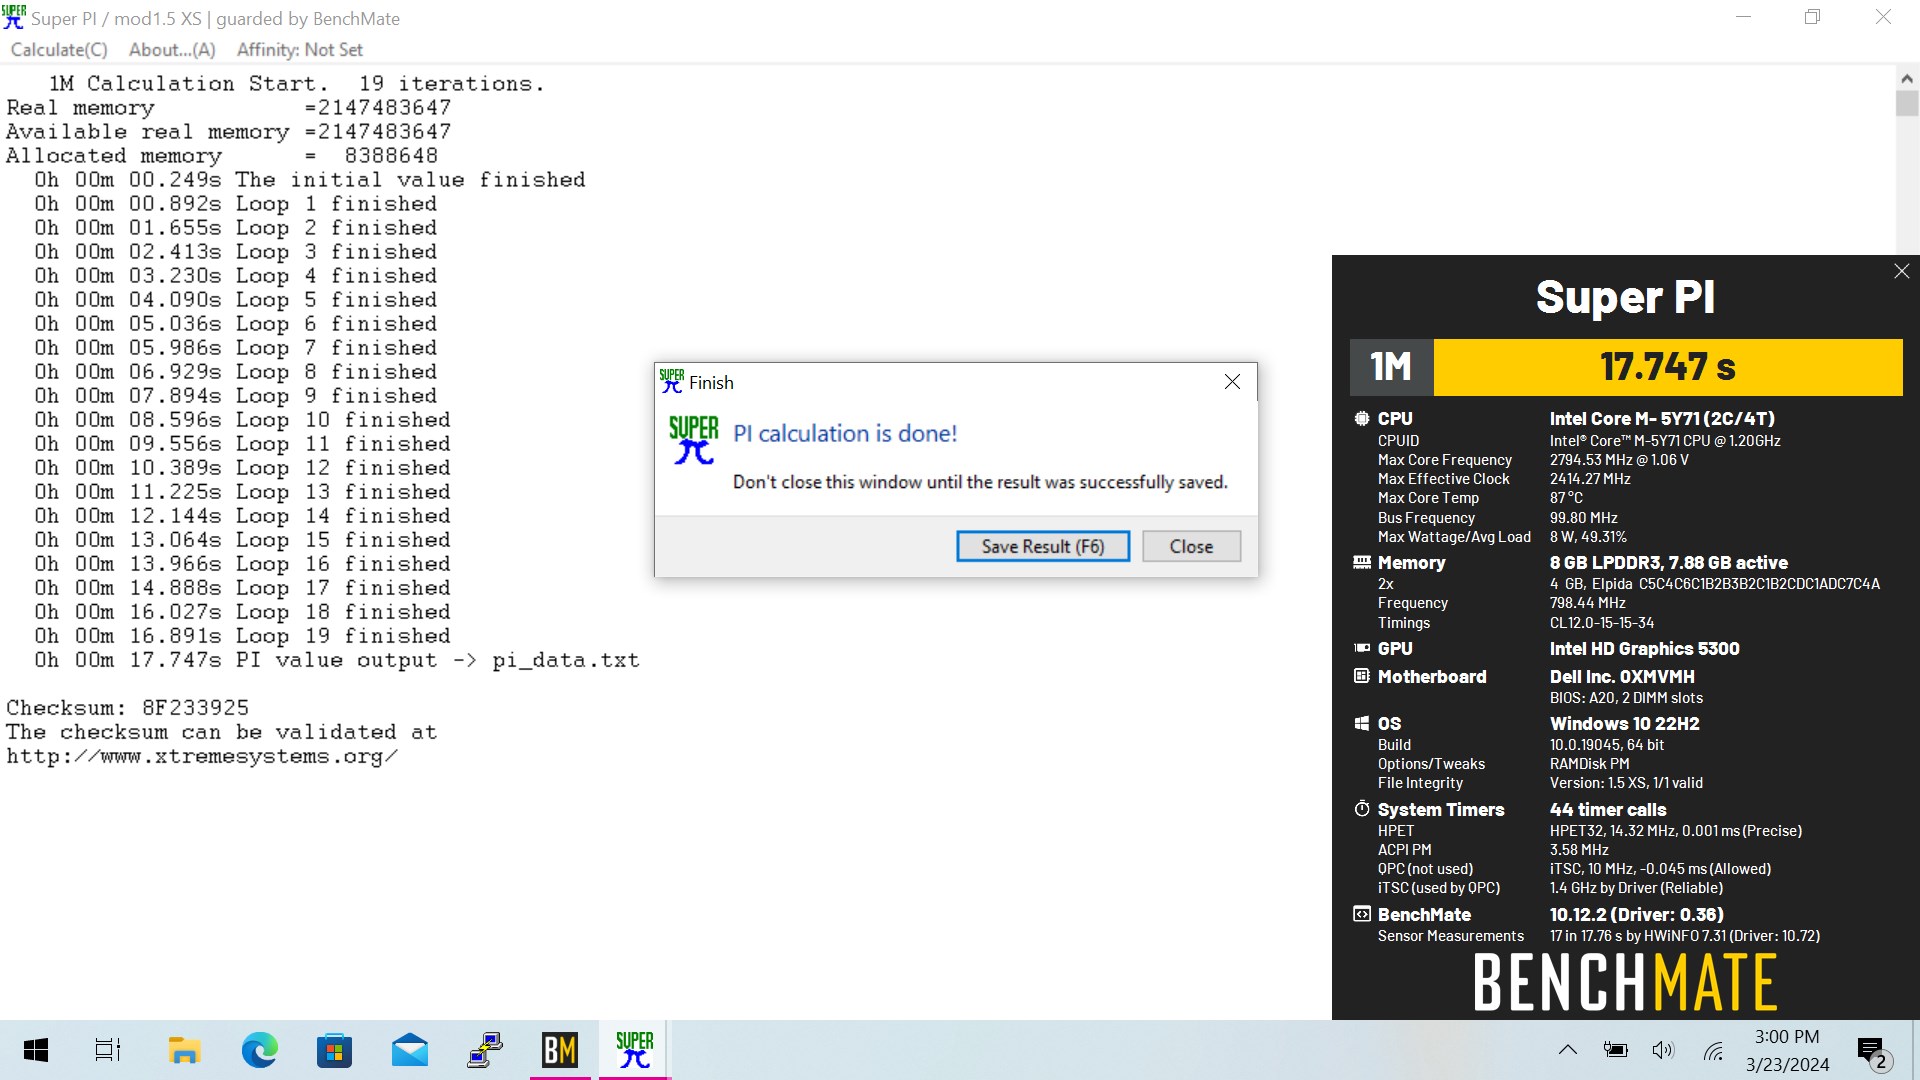1920x1080 pixels.
Task: Click the battery power tray icon
Action: coord(1615,1050)
